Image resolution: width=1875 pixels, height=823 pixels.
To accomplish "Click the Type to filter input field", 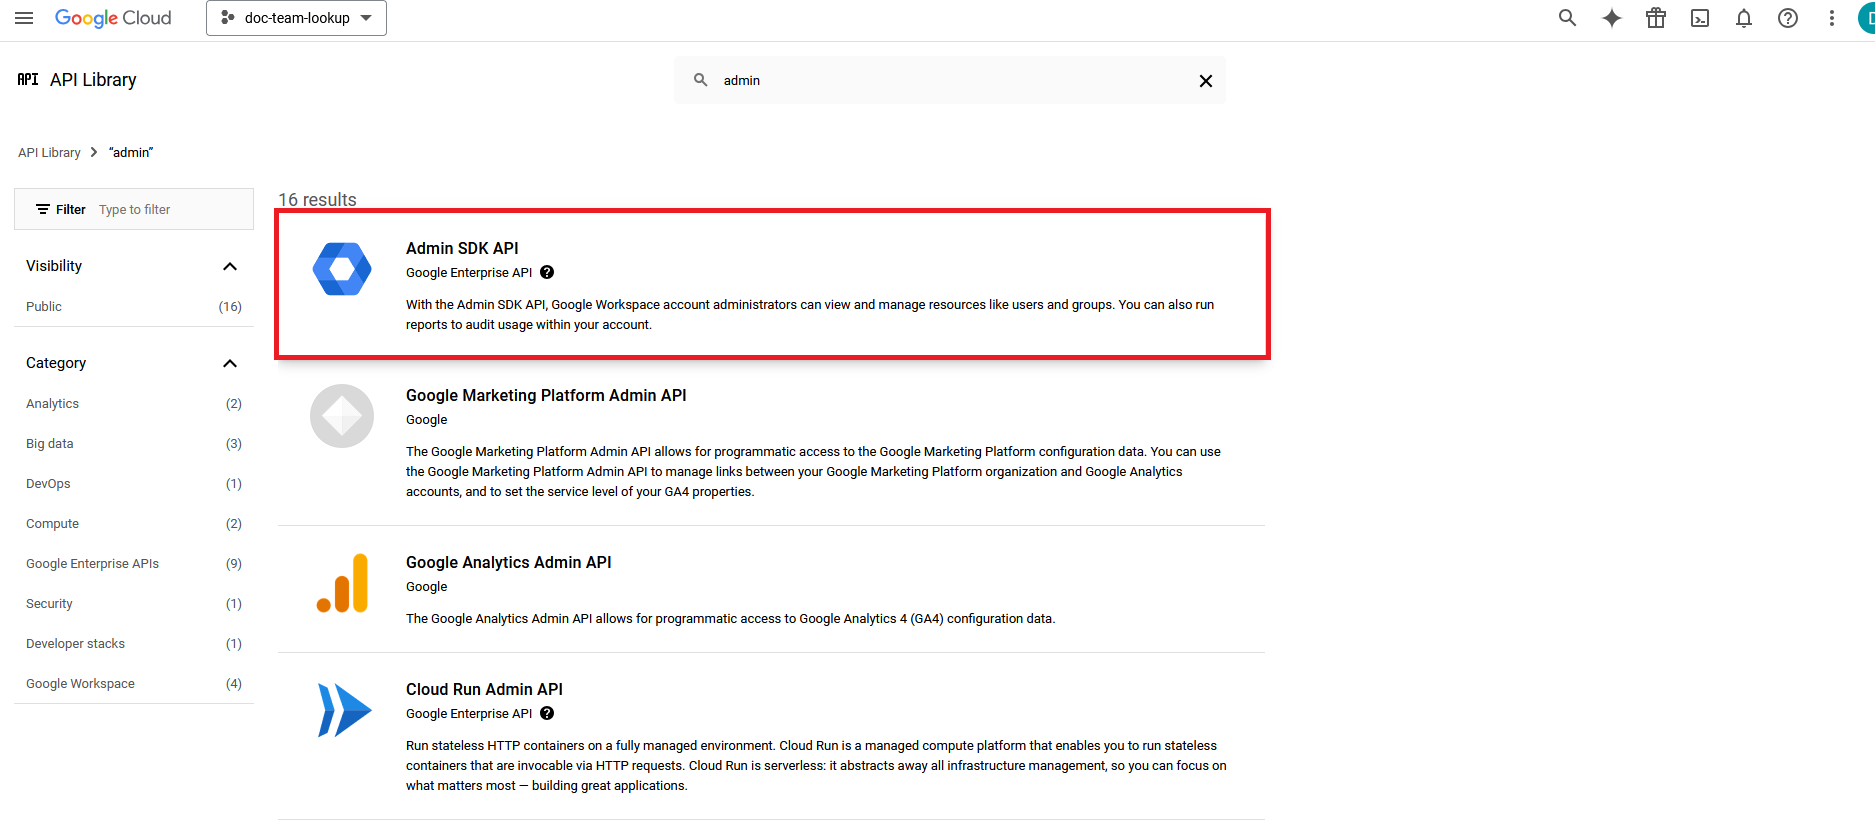I will tap(170, 210).
